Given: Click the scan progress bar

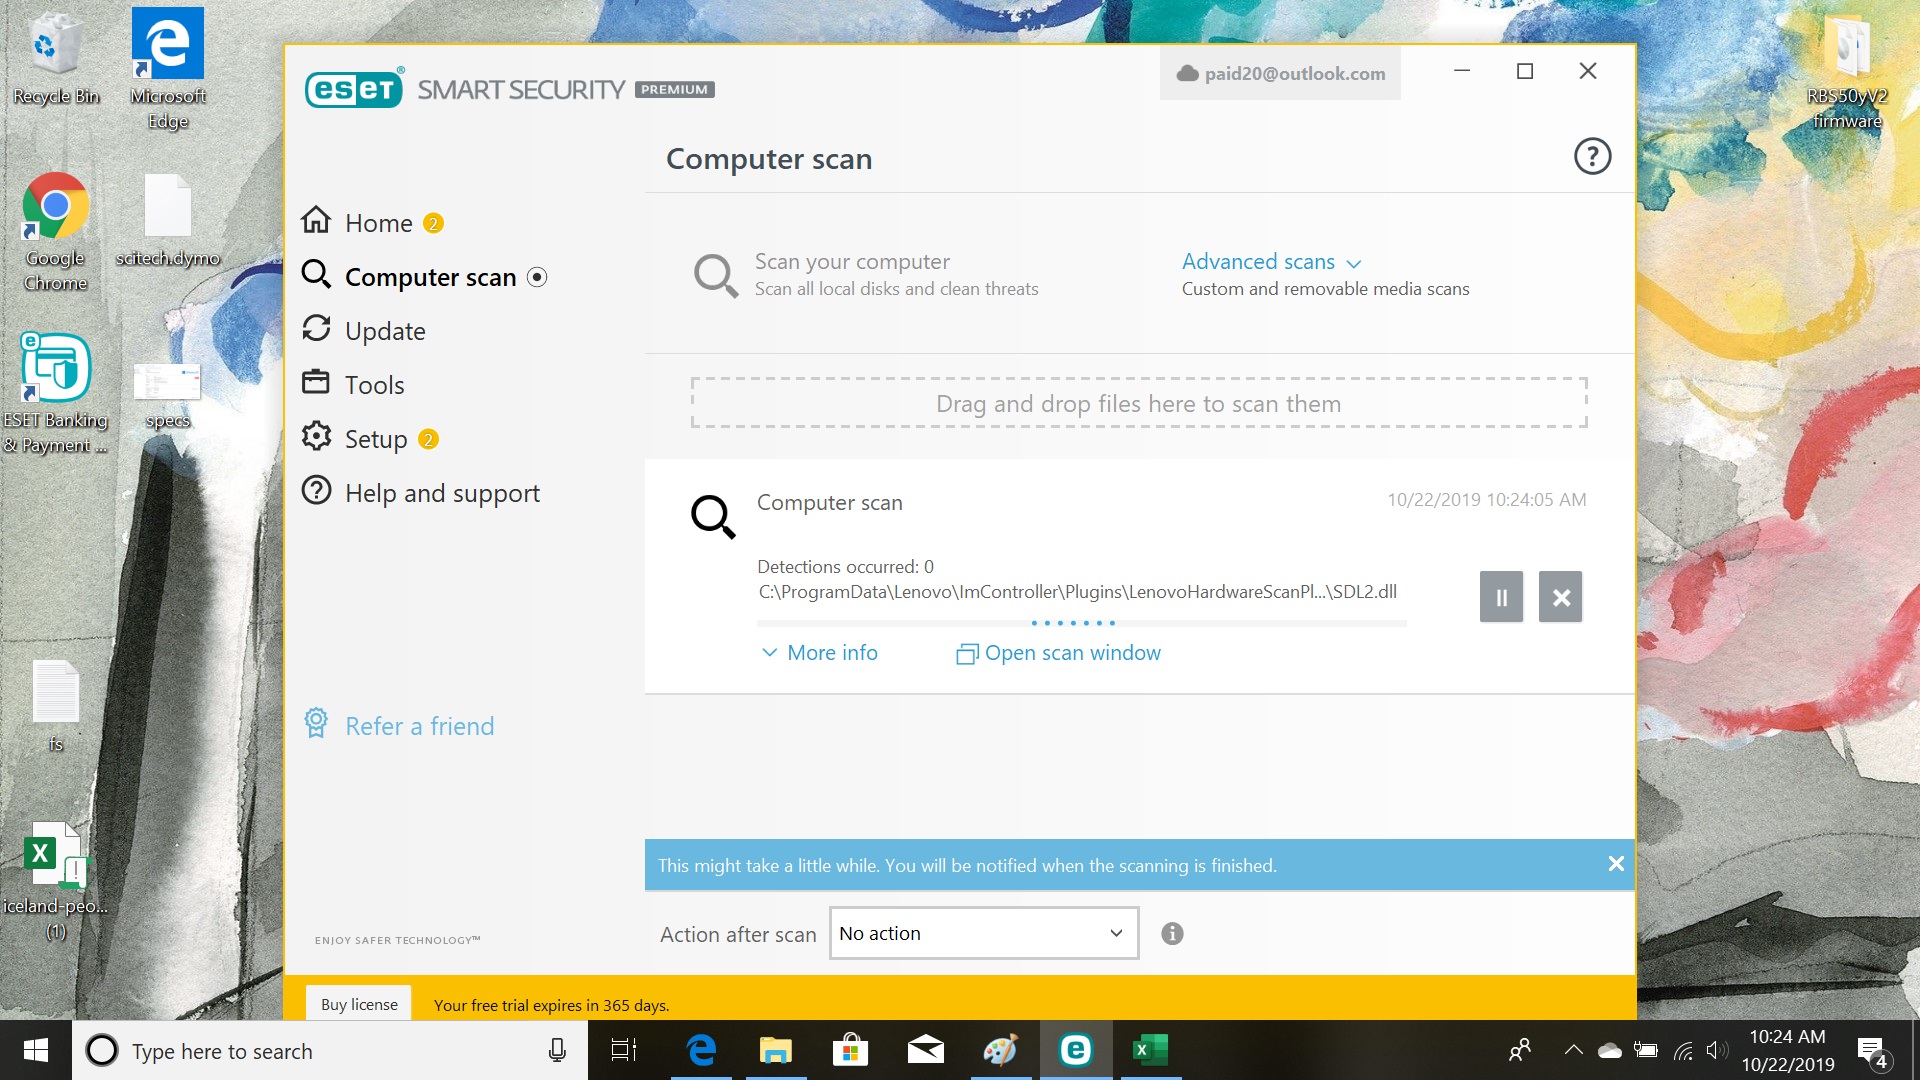Looking at the screenshot, I should coord(1082,623).
